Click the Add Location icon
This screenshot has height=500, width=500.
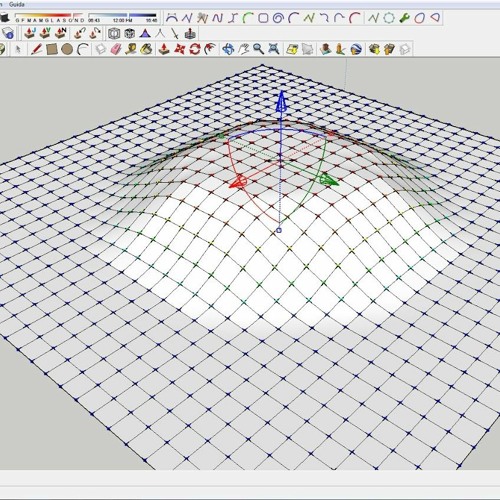coord(292,49)
